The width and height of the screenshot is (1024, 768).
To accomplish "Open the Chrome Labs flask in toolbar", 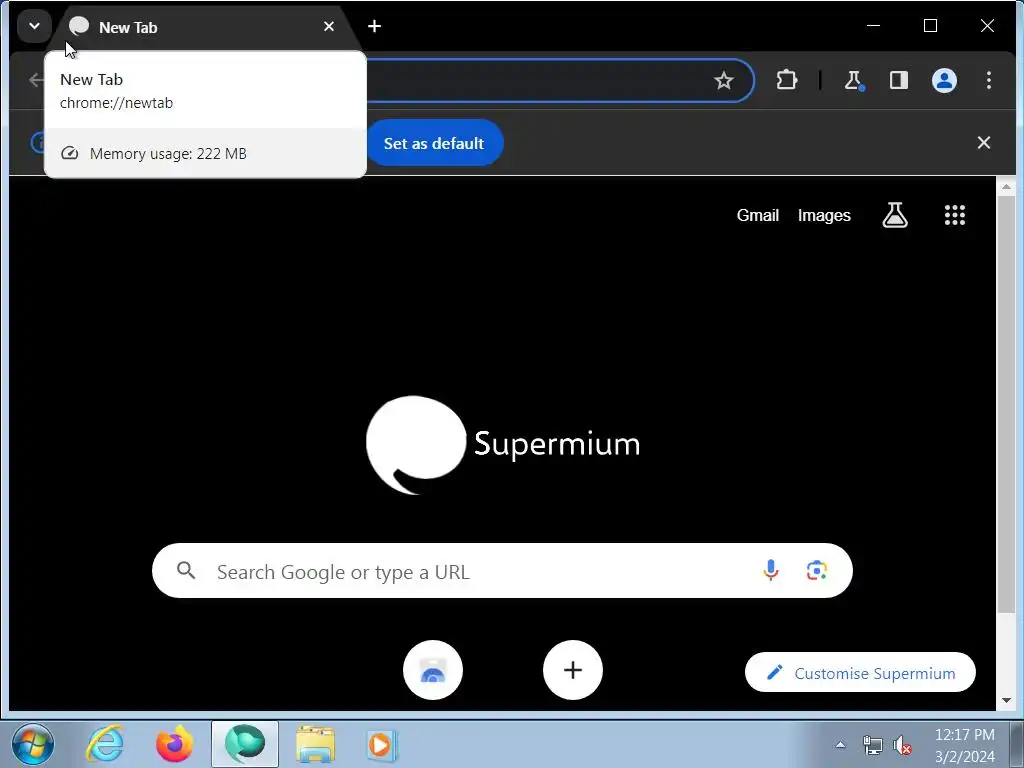I will pos(852,80).
